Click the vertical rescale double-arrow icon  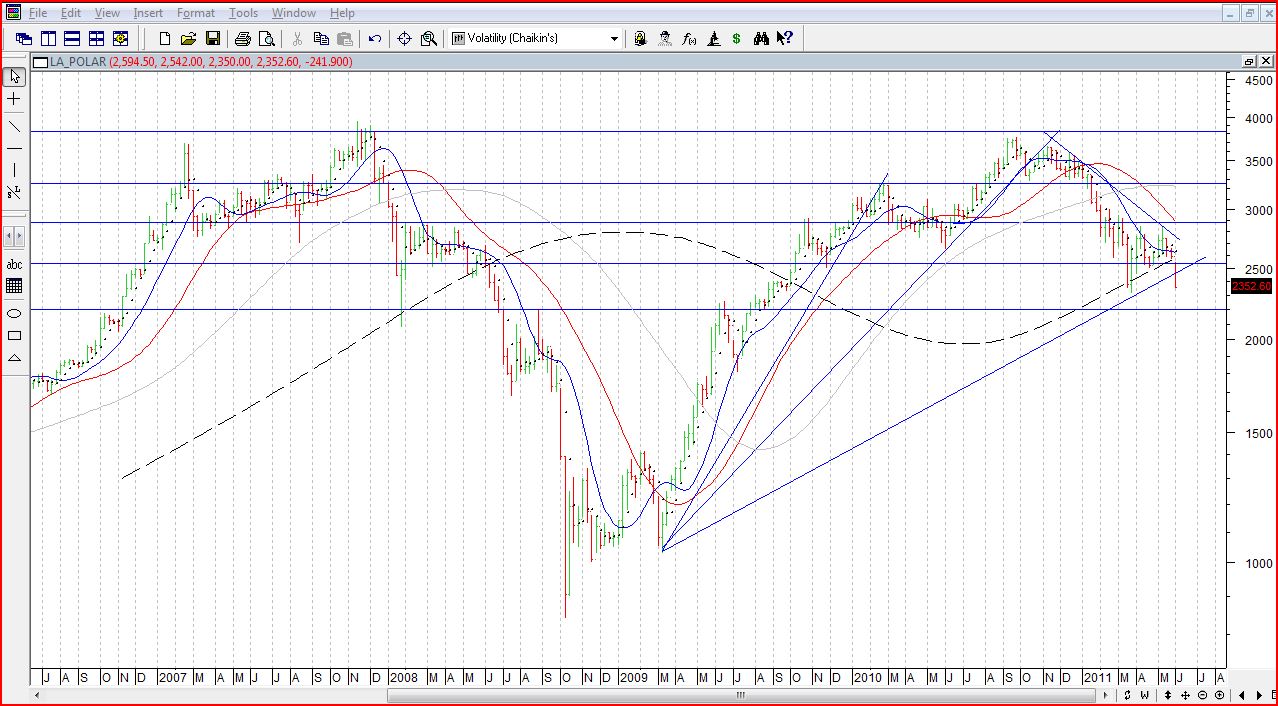coord(1168,695)
